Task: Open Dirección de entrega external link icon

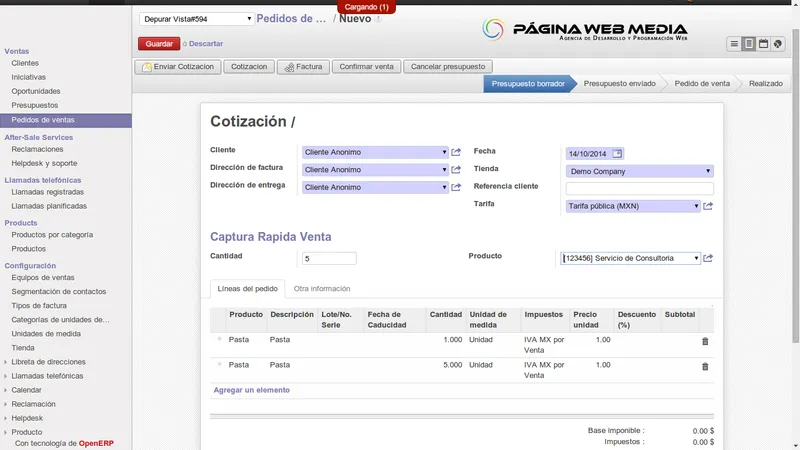Action: pos(456,187)
